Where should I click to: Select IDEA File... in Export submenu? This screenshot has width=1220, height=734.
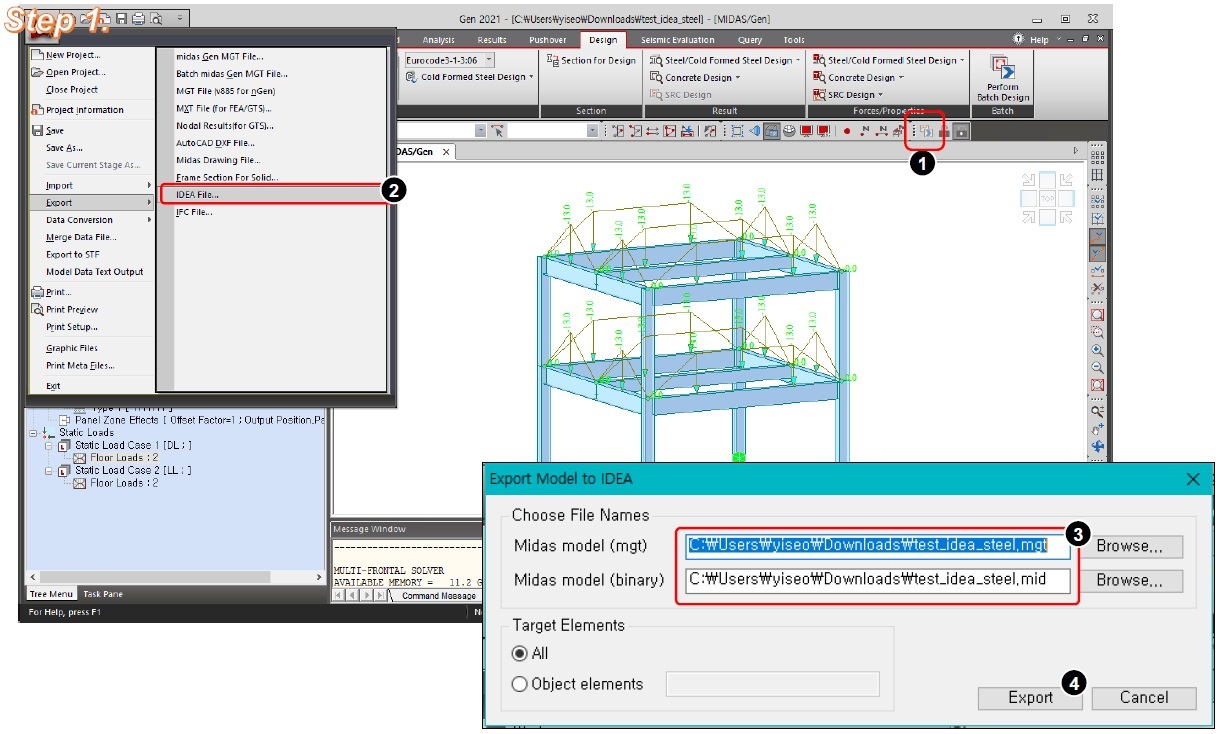click(272, 195)
